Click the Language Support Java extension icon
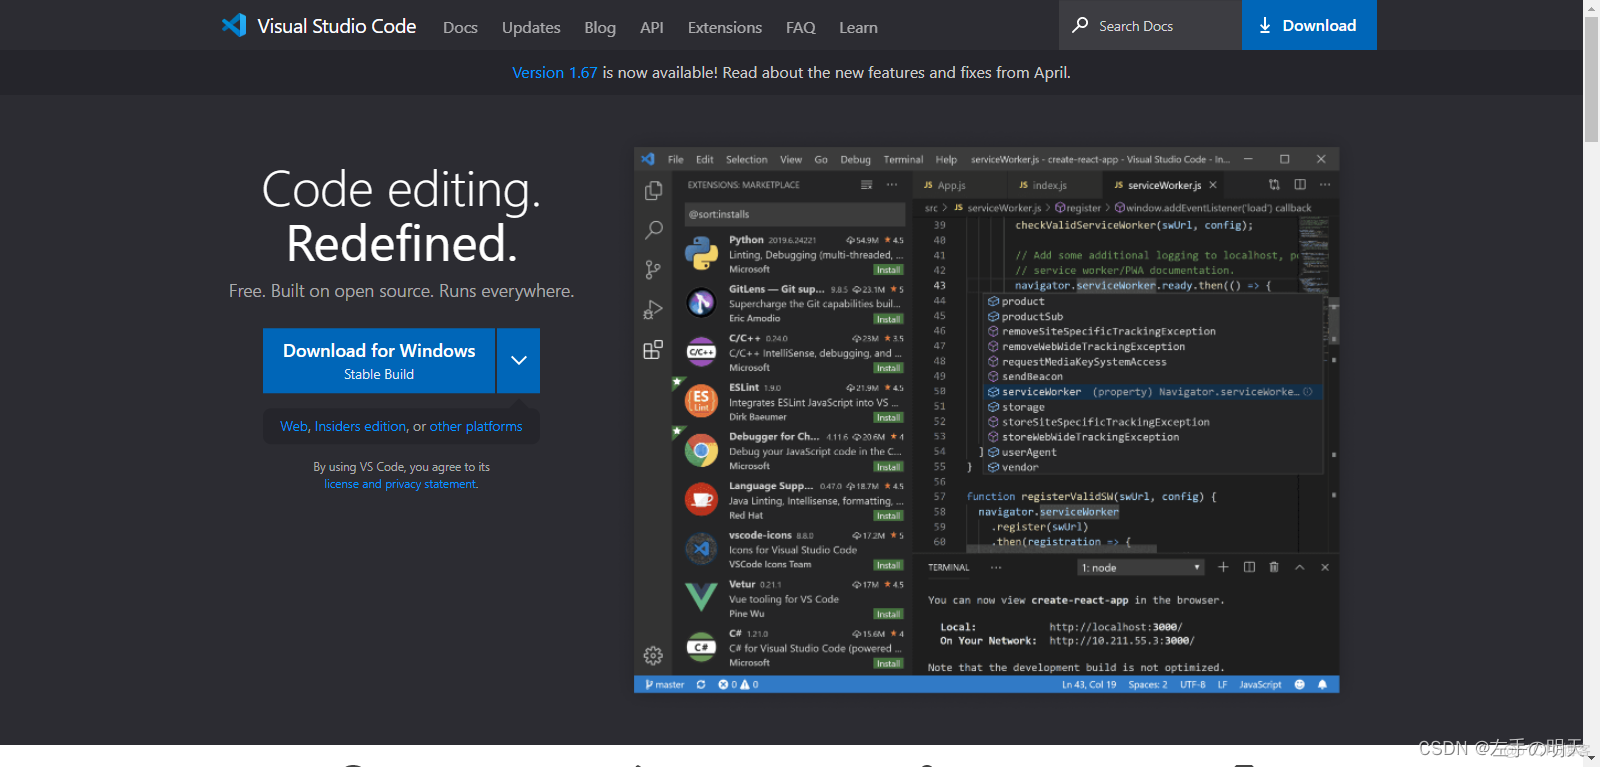Screen dimensions: 1600x767 tap(701, 500)
